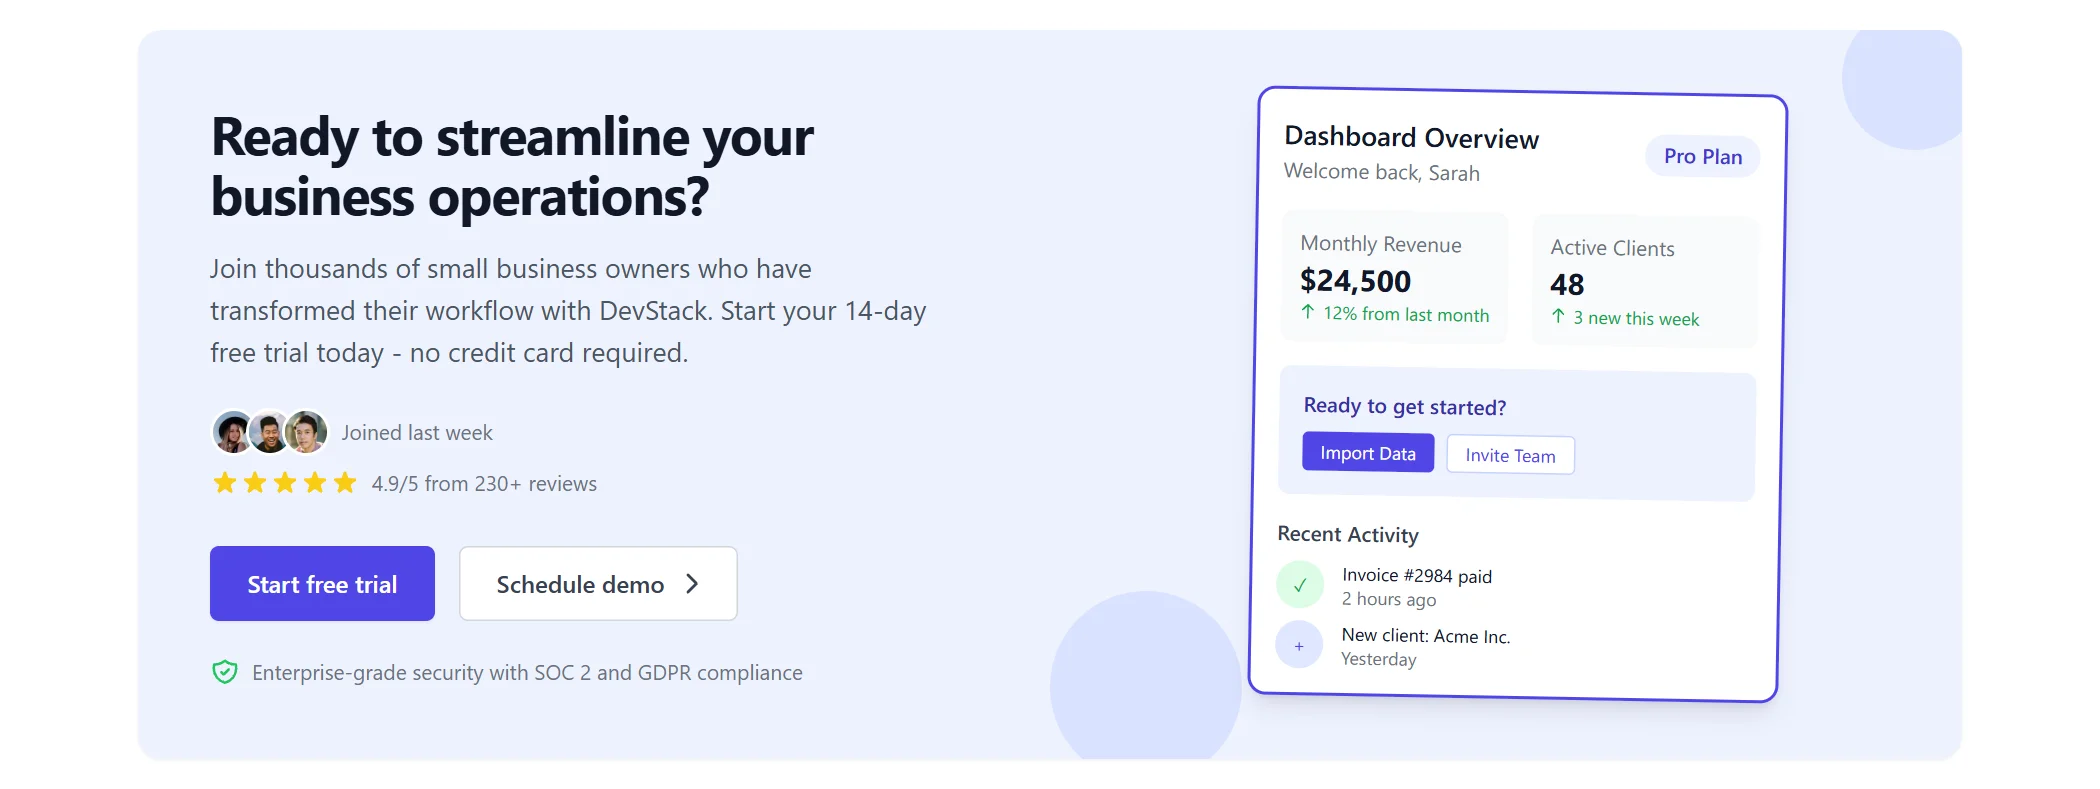Click the third user avatar photo
Viewport: 2100px width, 789px height.
(306, 432)
